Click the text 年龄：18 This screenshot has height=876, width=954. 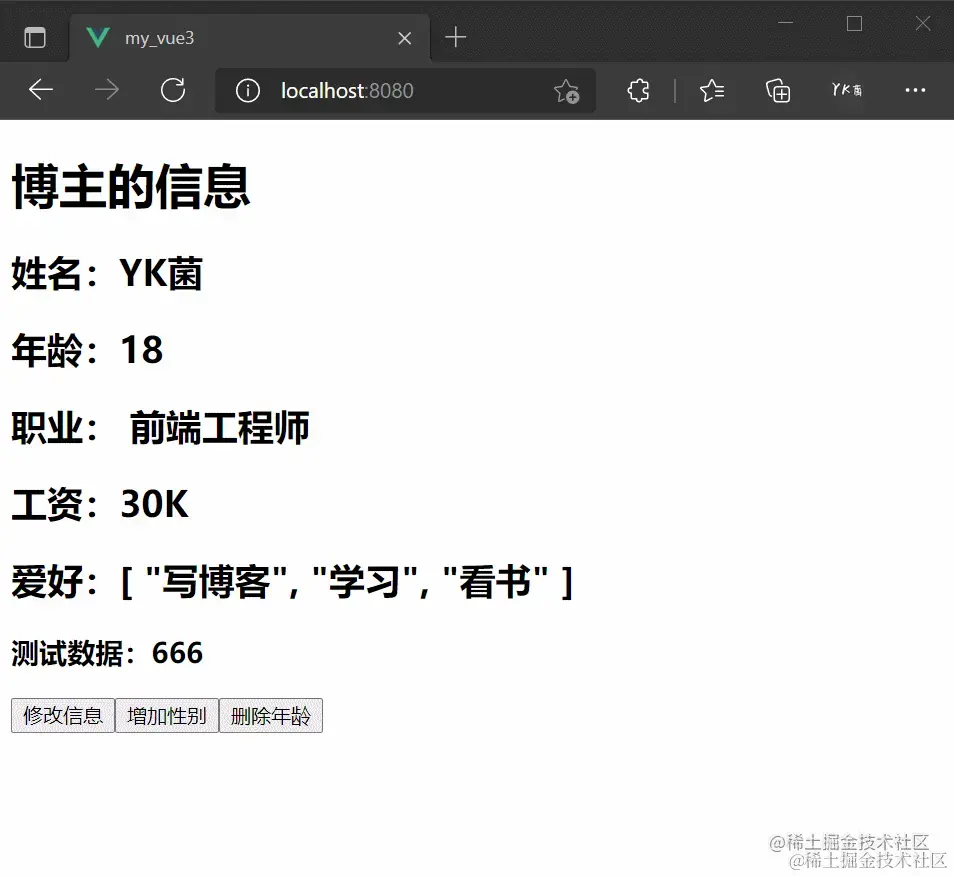88,350
